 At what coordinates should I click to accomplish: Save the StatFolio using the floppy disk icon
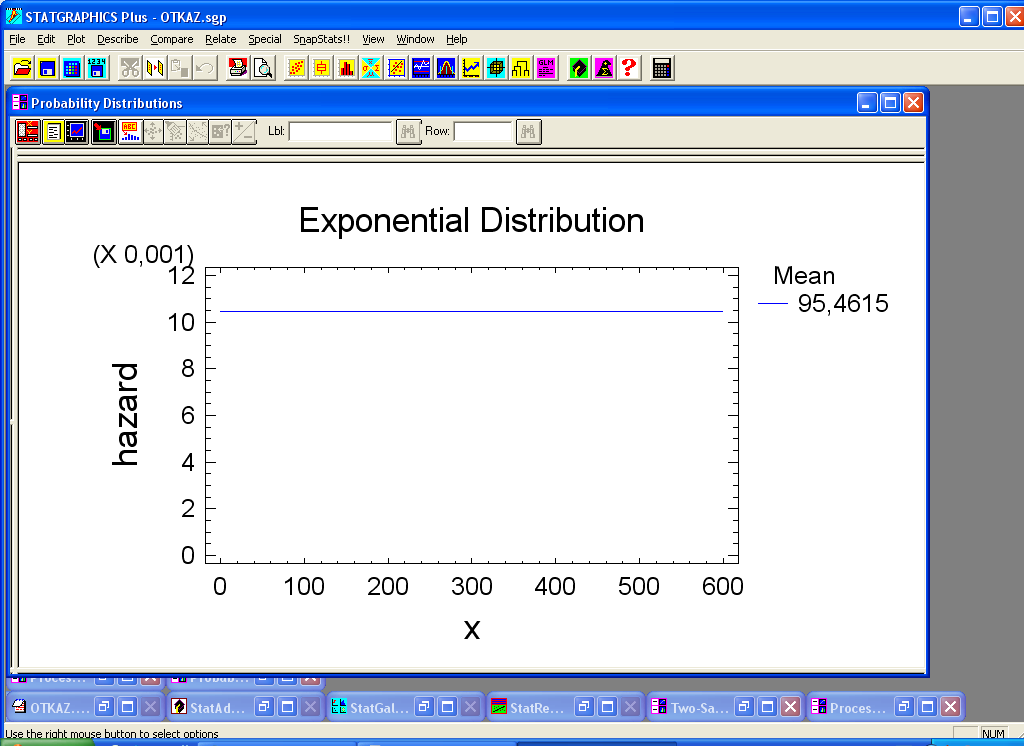47,68
